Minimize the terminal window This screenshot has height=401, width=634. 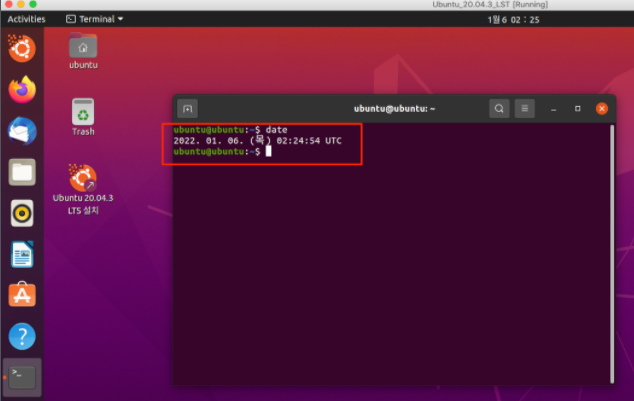click(554, 109)
